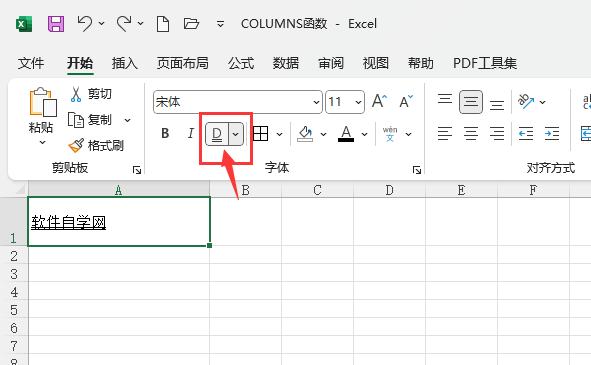Decrease font size with the smaller A

(406, 101)
